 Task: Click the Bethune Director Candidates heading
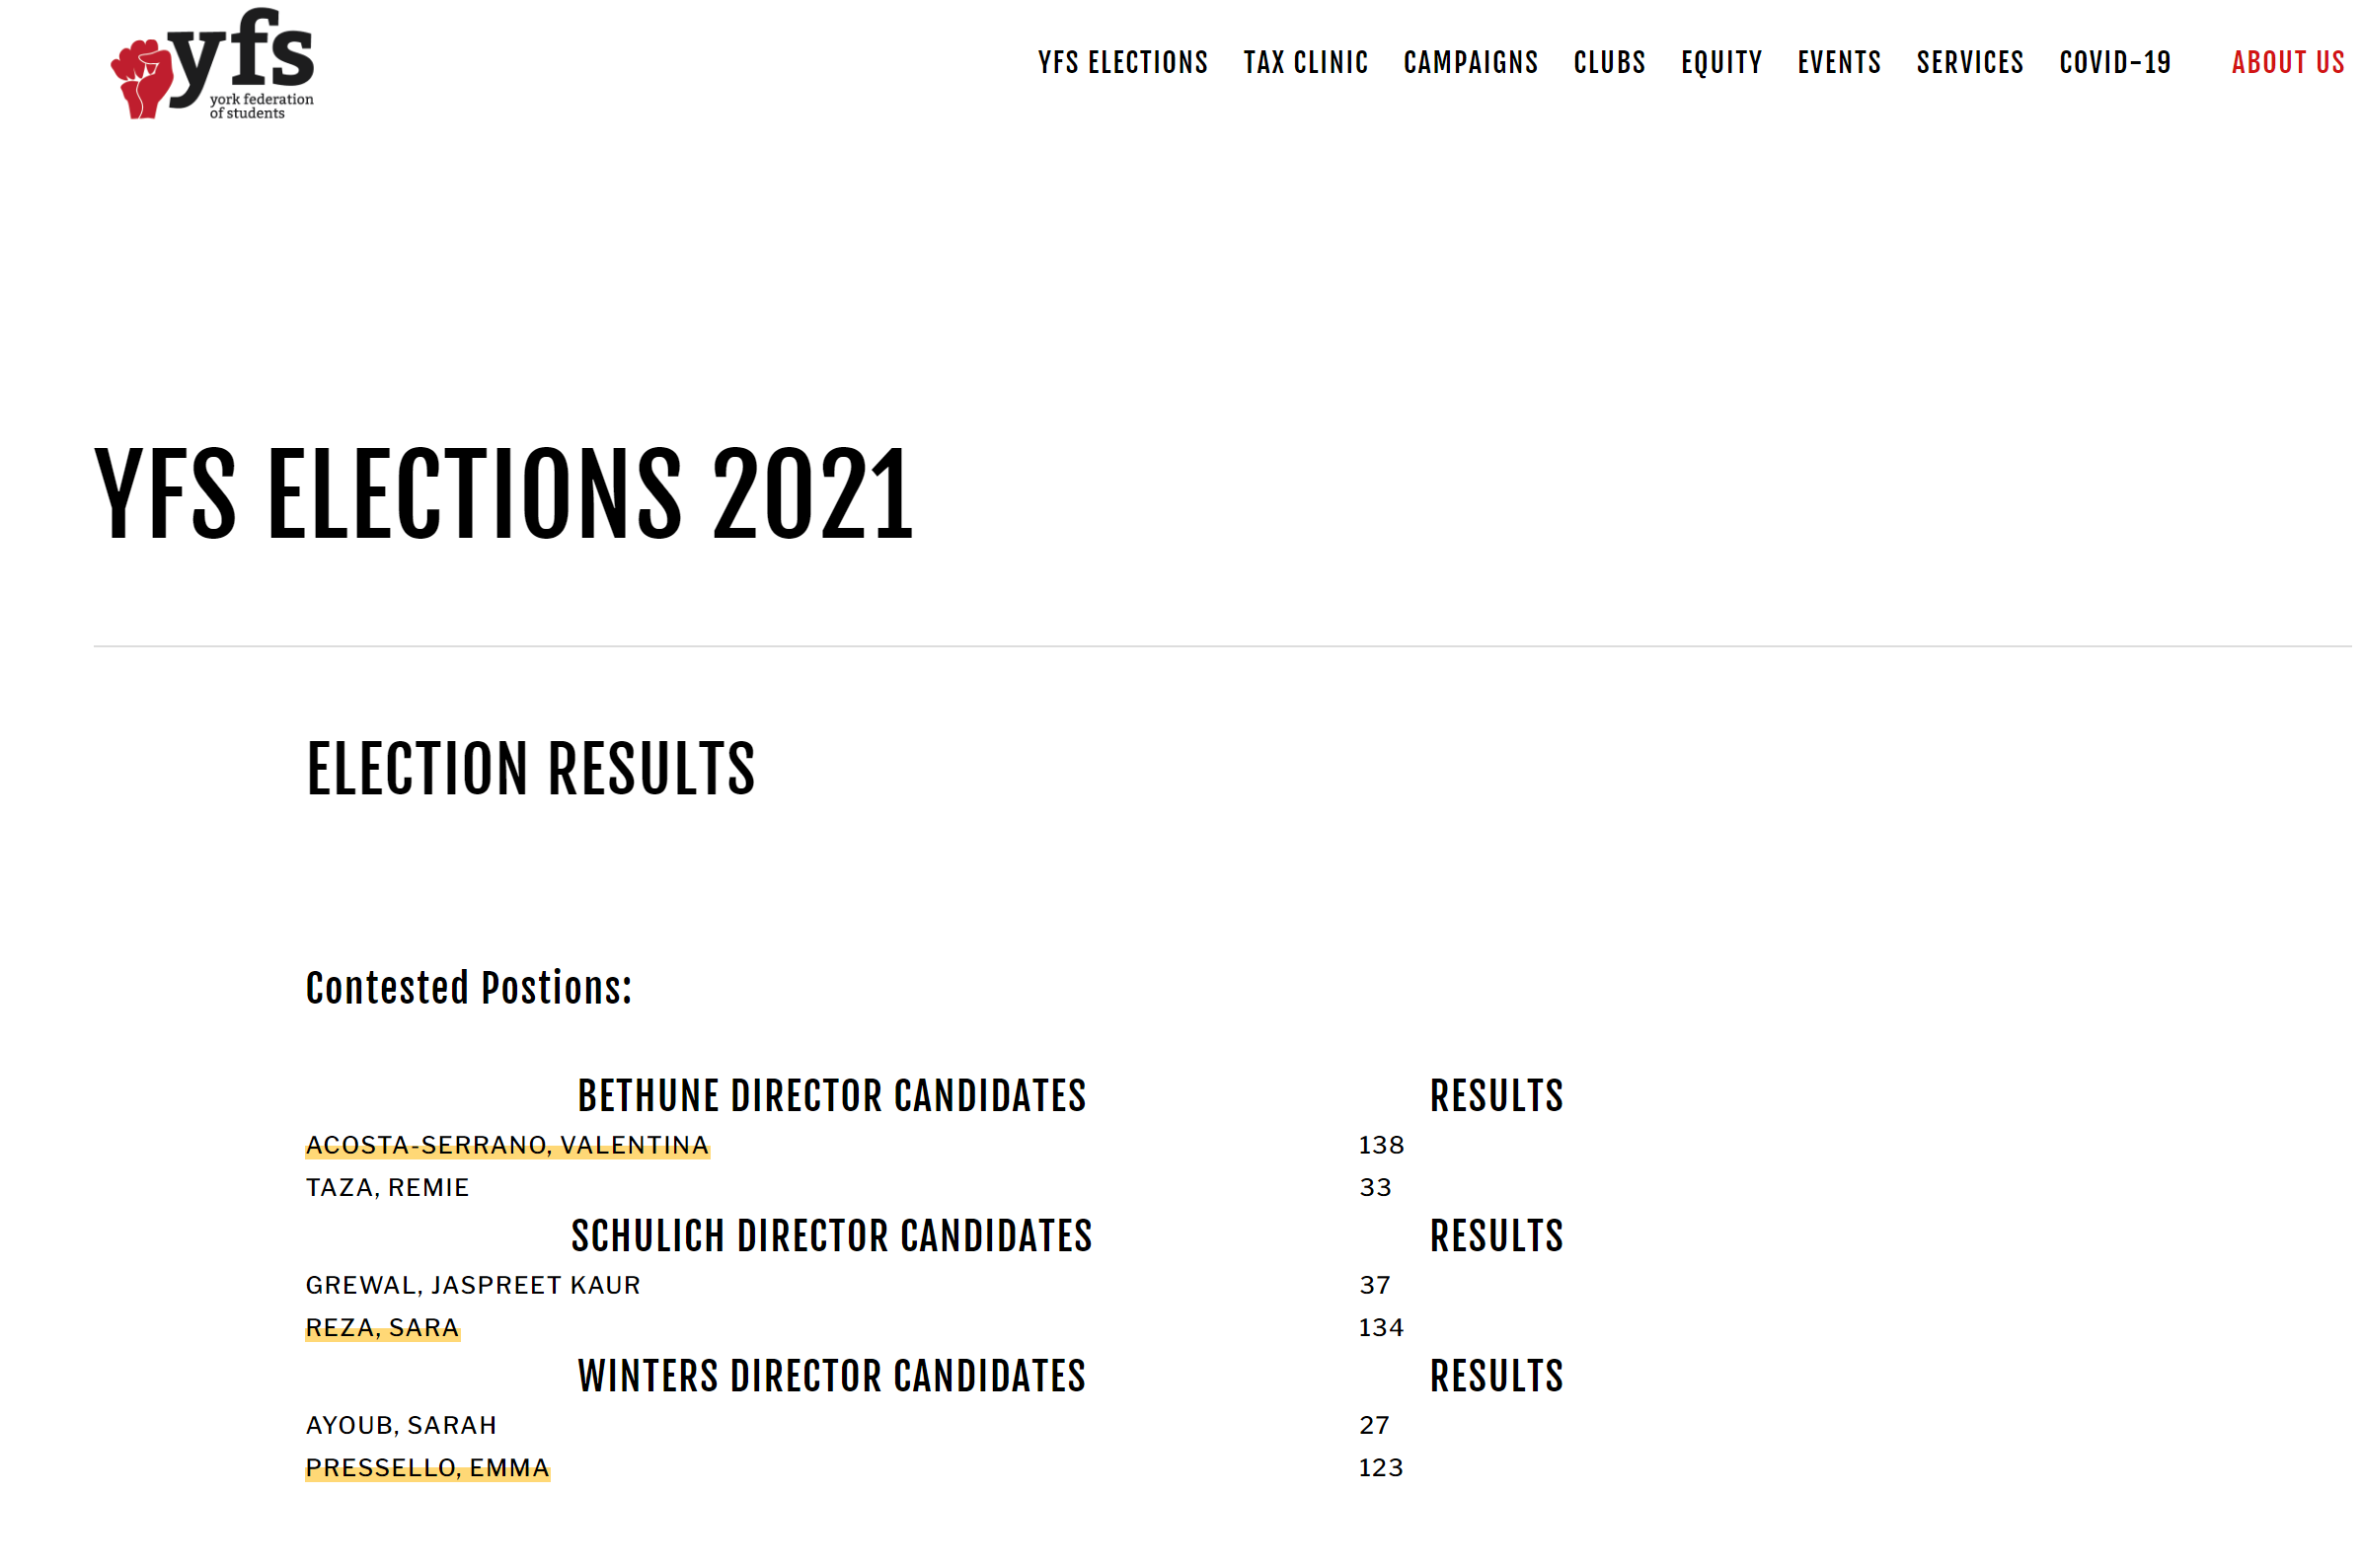pyautogui.click(x=831, y=1096)
